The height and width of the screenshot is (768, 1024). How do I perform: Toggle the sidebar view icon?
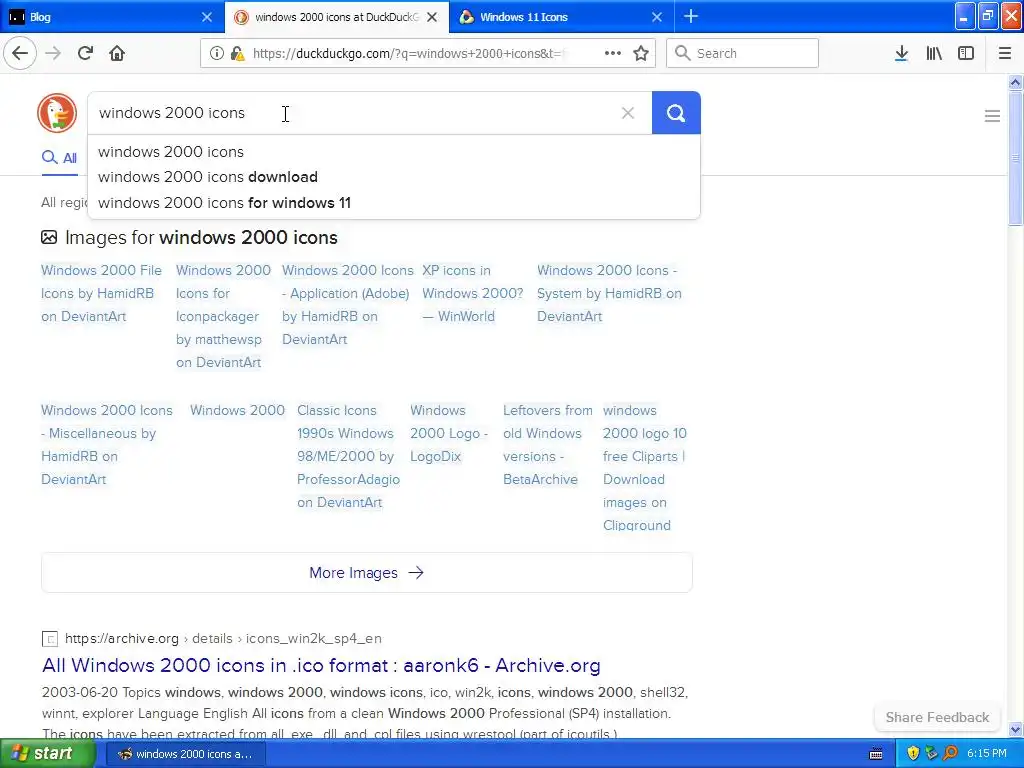966,54
